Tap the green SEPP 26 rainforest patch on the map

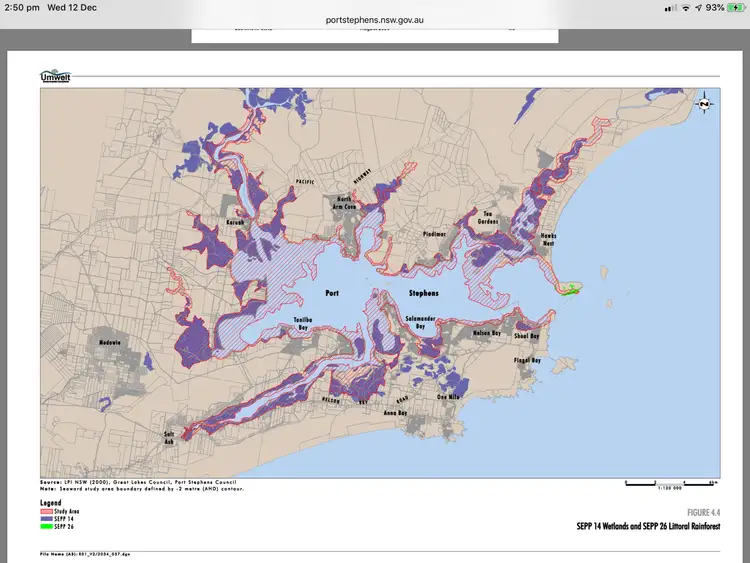(571, 290)
